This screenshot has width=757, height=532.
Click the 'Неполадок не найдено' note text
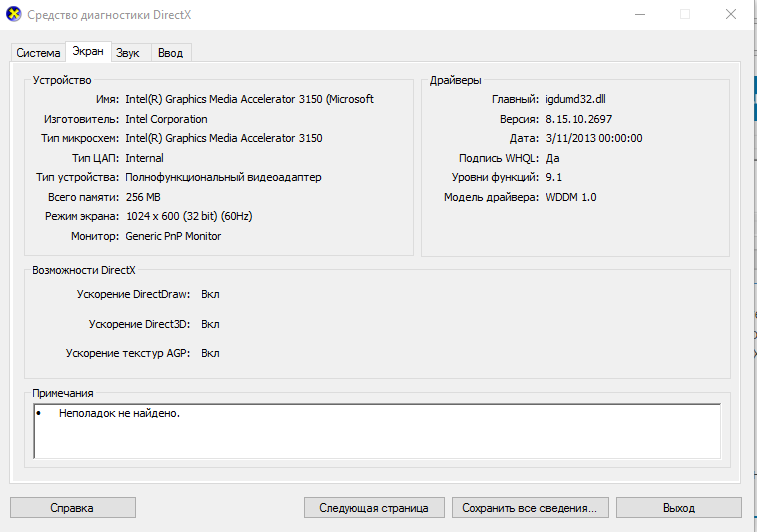tap(119, 413)
